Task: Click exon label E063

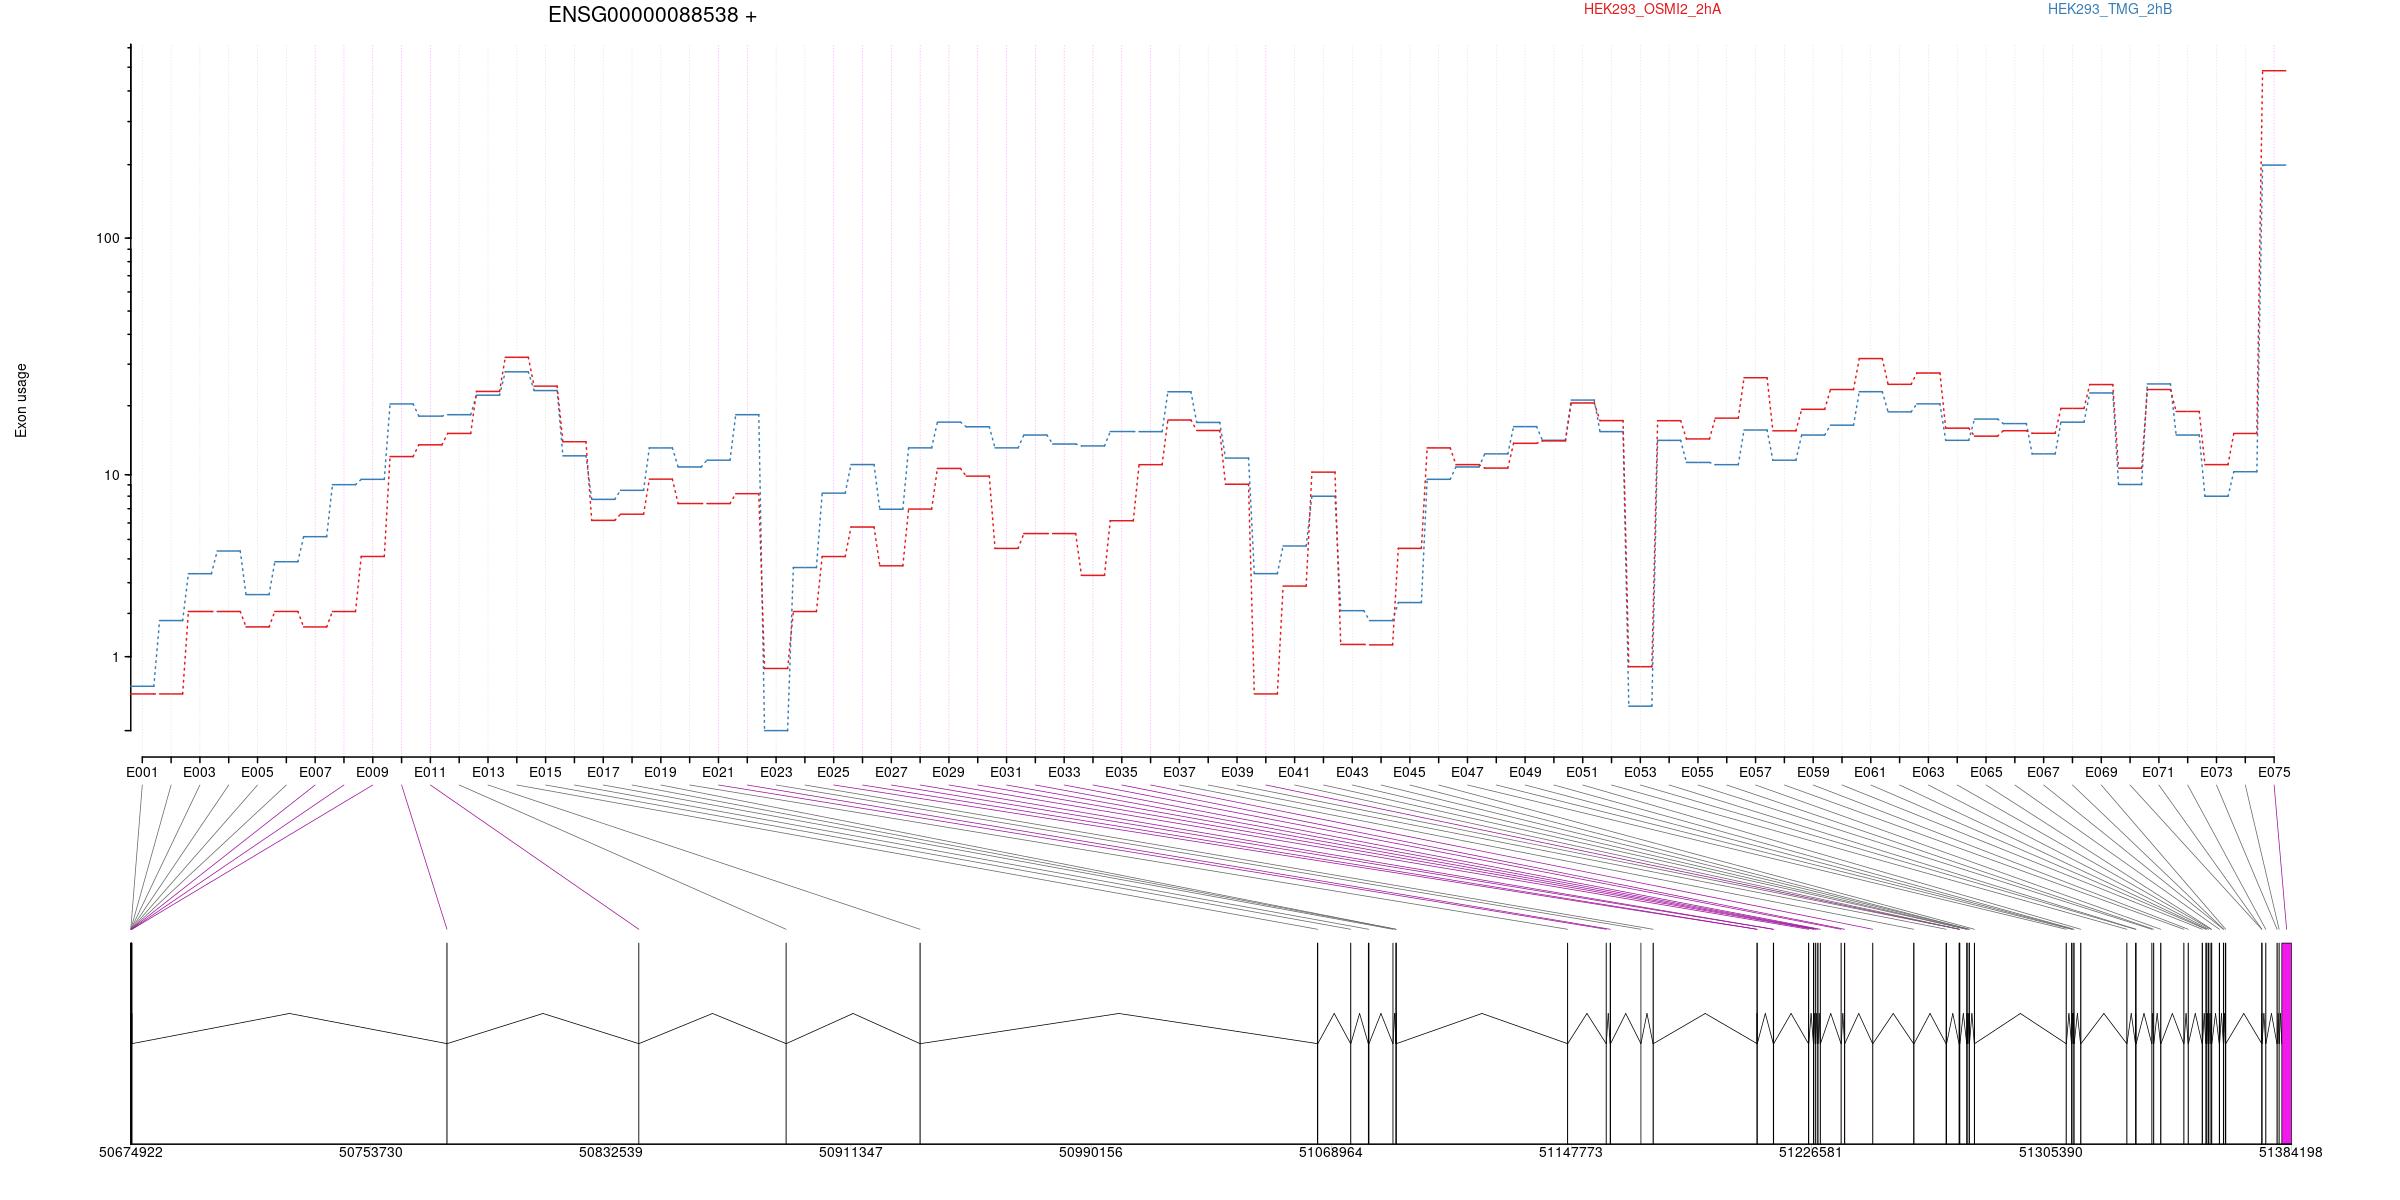Action: (x=1928, y=772)
